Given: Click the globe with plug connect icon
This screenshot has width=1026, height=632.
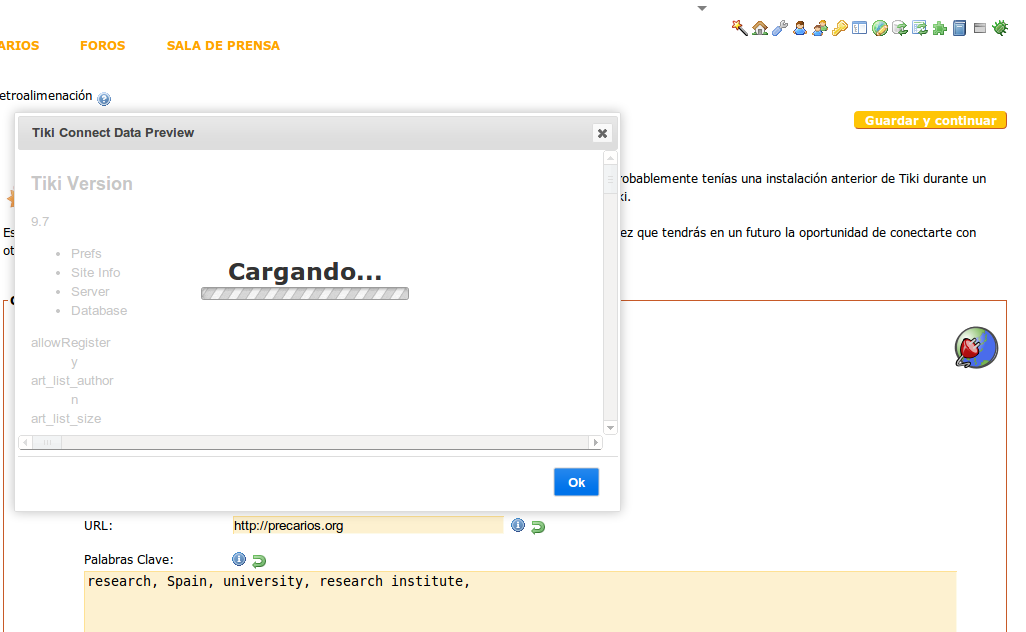Looking at the screenshot, I should (976, 347).
